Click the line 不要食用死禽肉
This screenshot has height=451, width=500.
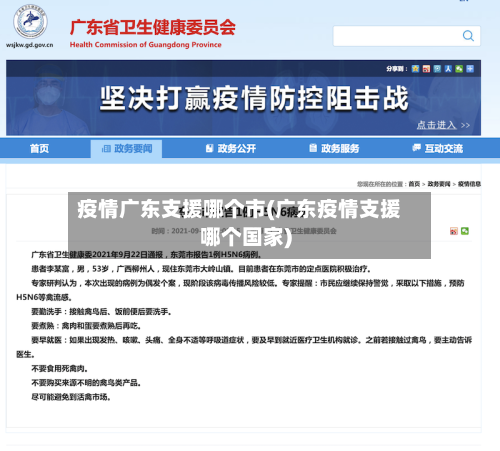[60, 368]
